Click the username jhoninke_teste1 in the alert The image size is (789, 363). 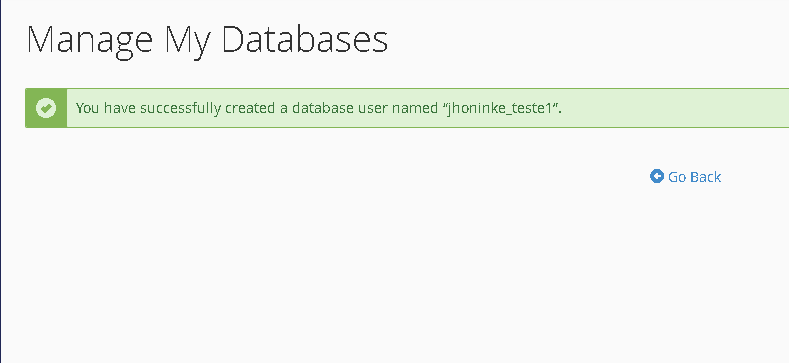[x=500, y=108]
